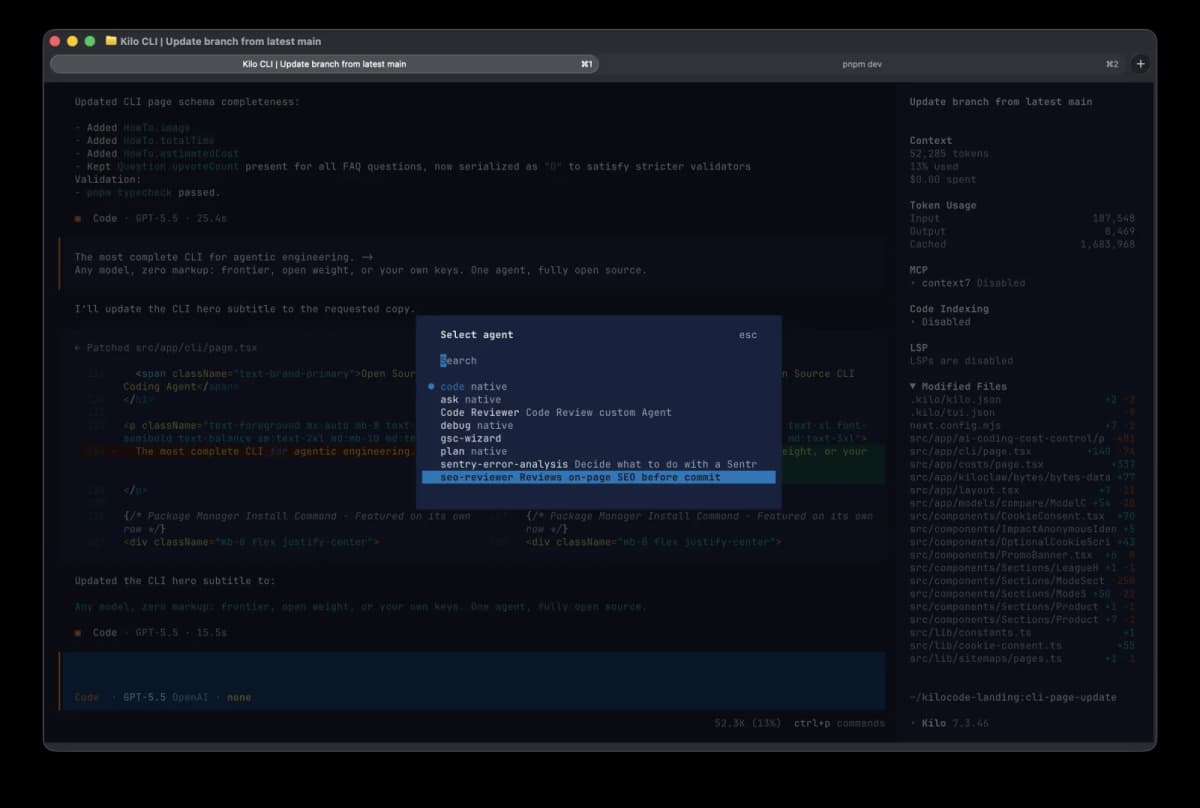
Task: Click the selected-agent dot beside code native
Action: tap(431, 386)
